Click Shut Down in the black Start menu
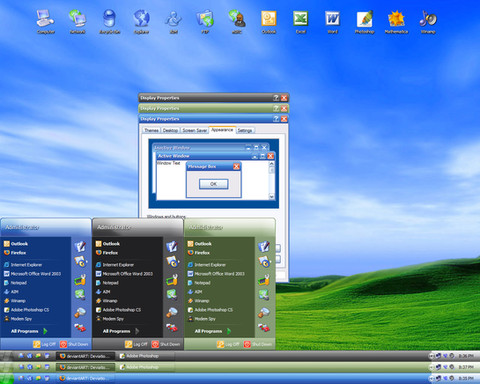The image size is (480, 384). (166, 344)
